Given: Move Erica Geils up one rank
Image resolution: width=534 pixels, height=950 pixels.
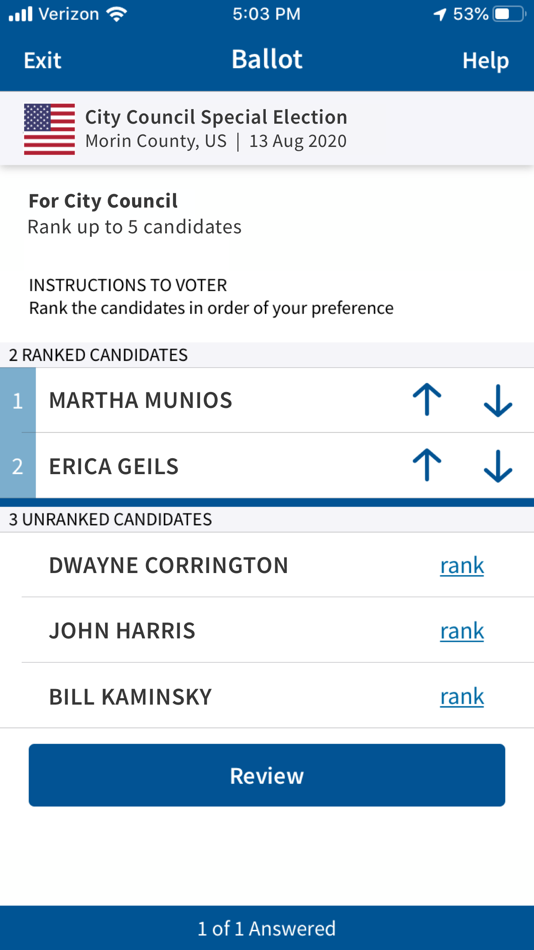Looking at the screenshot, I should (x=427, y=466).
